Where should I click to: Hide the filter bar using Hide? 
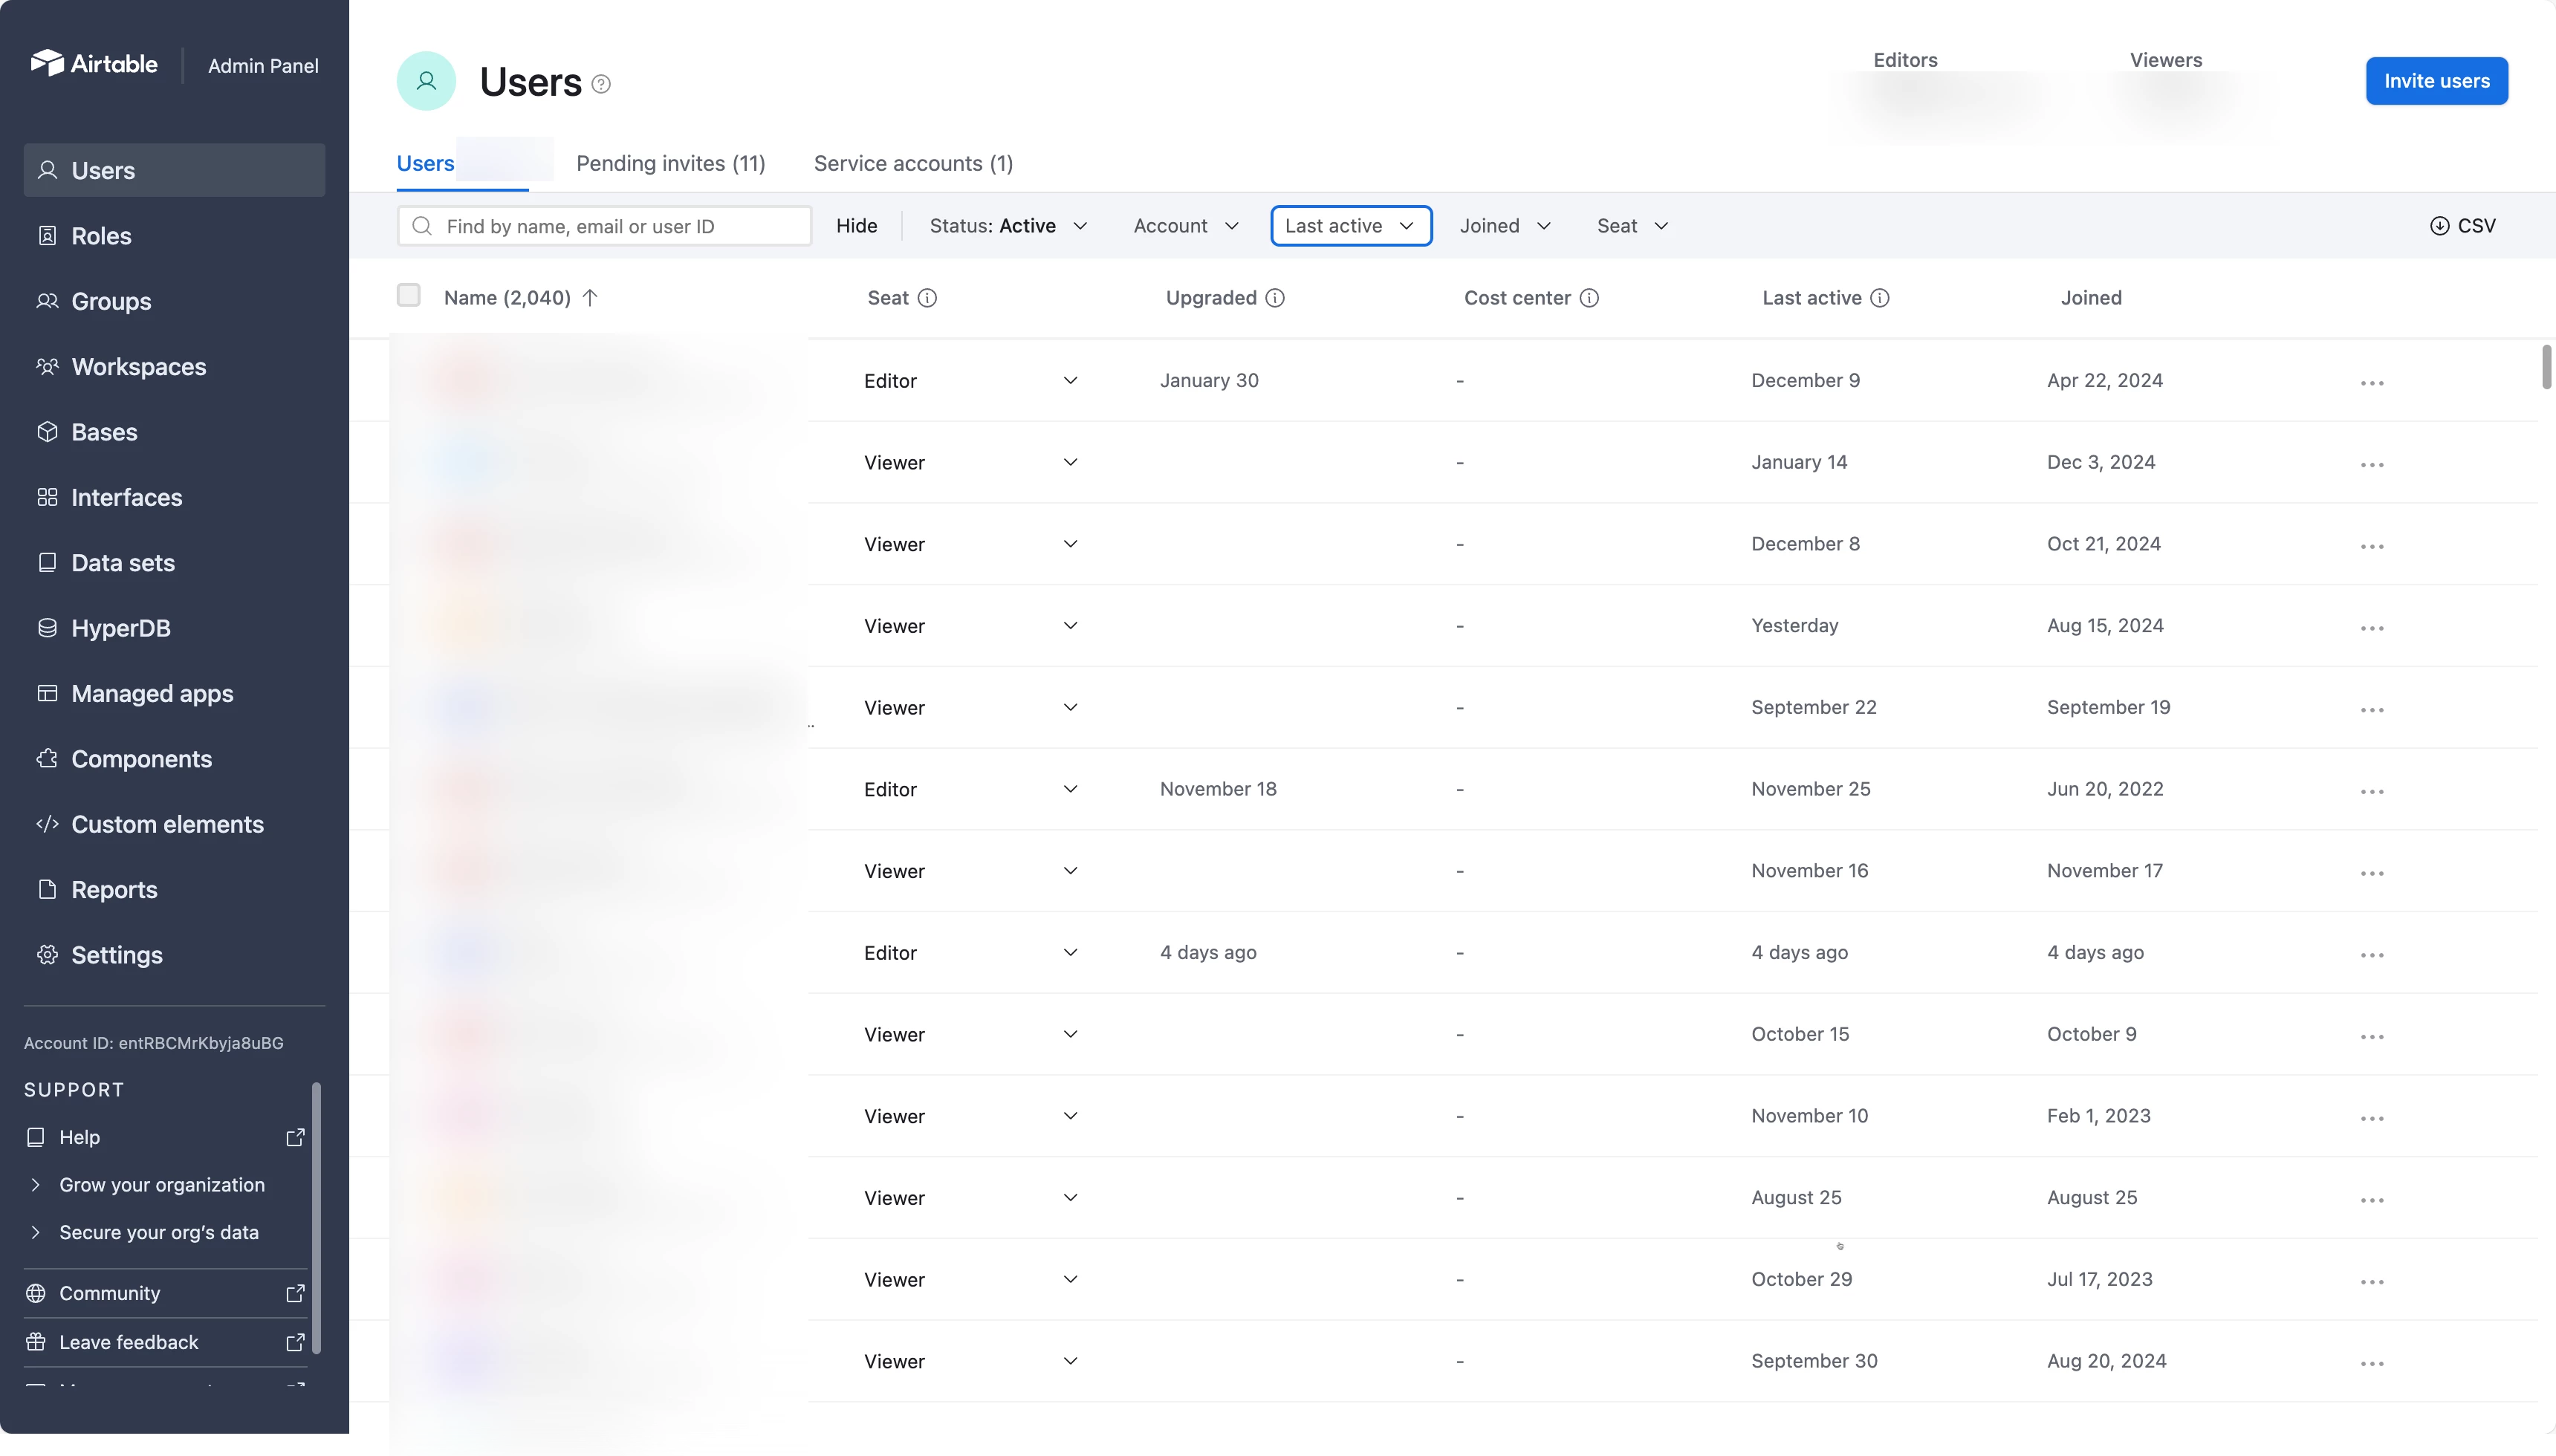856,226
